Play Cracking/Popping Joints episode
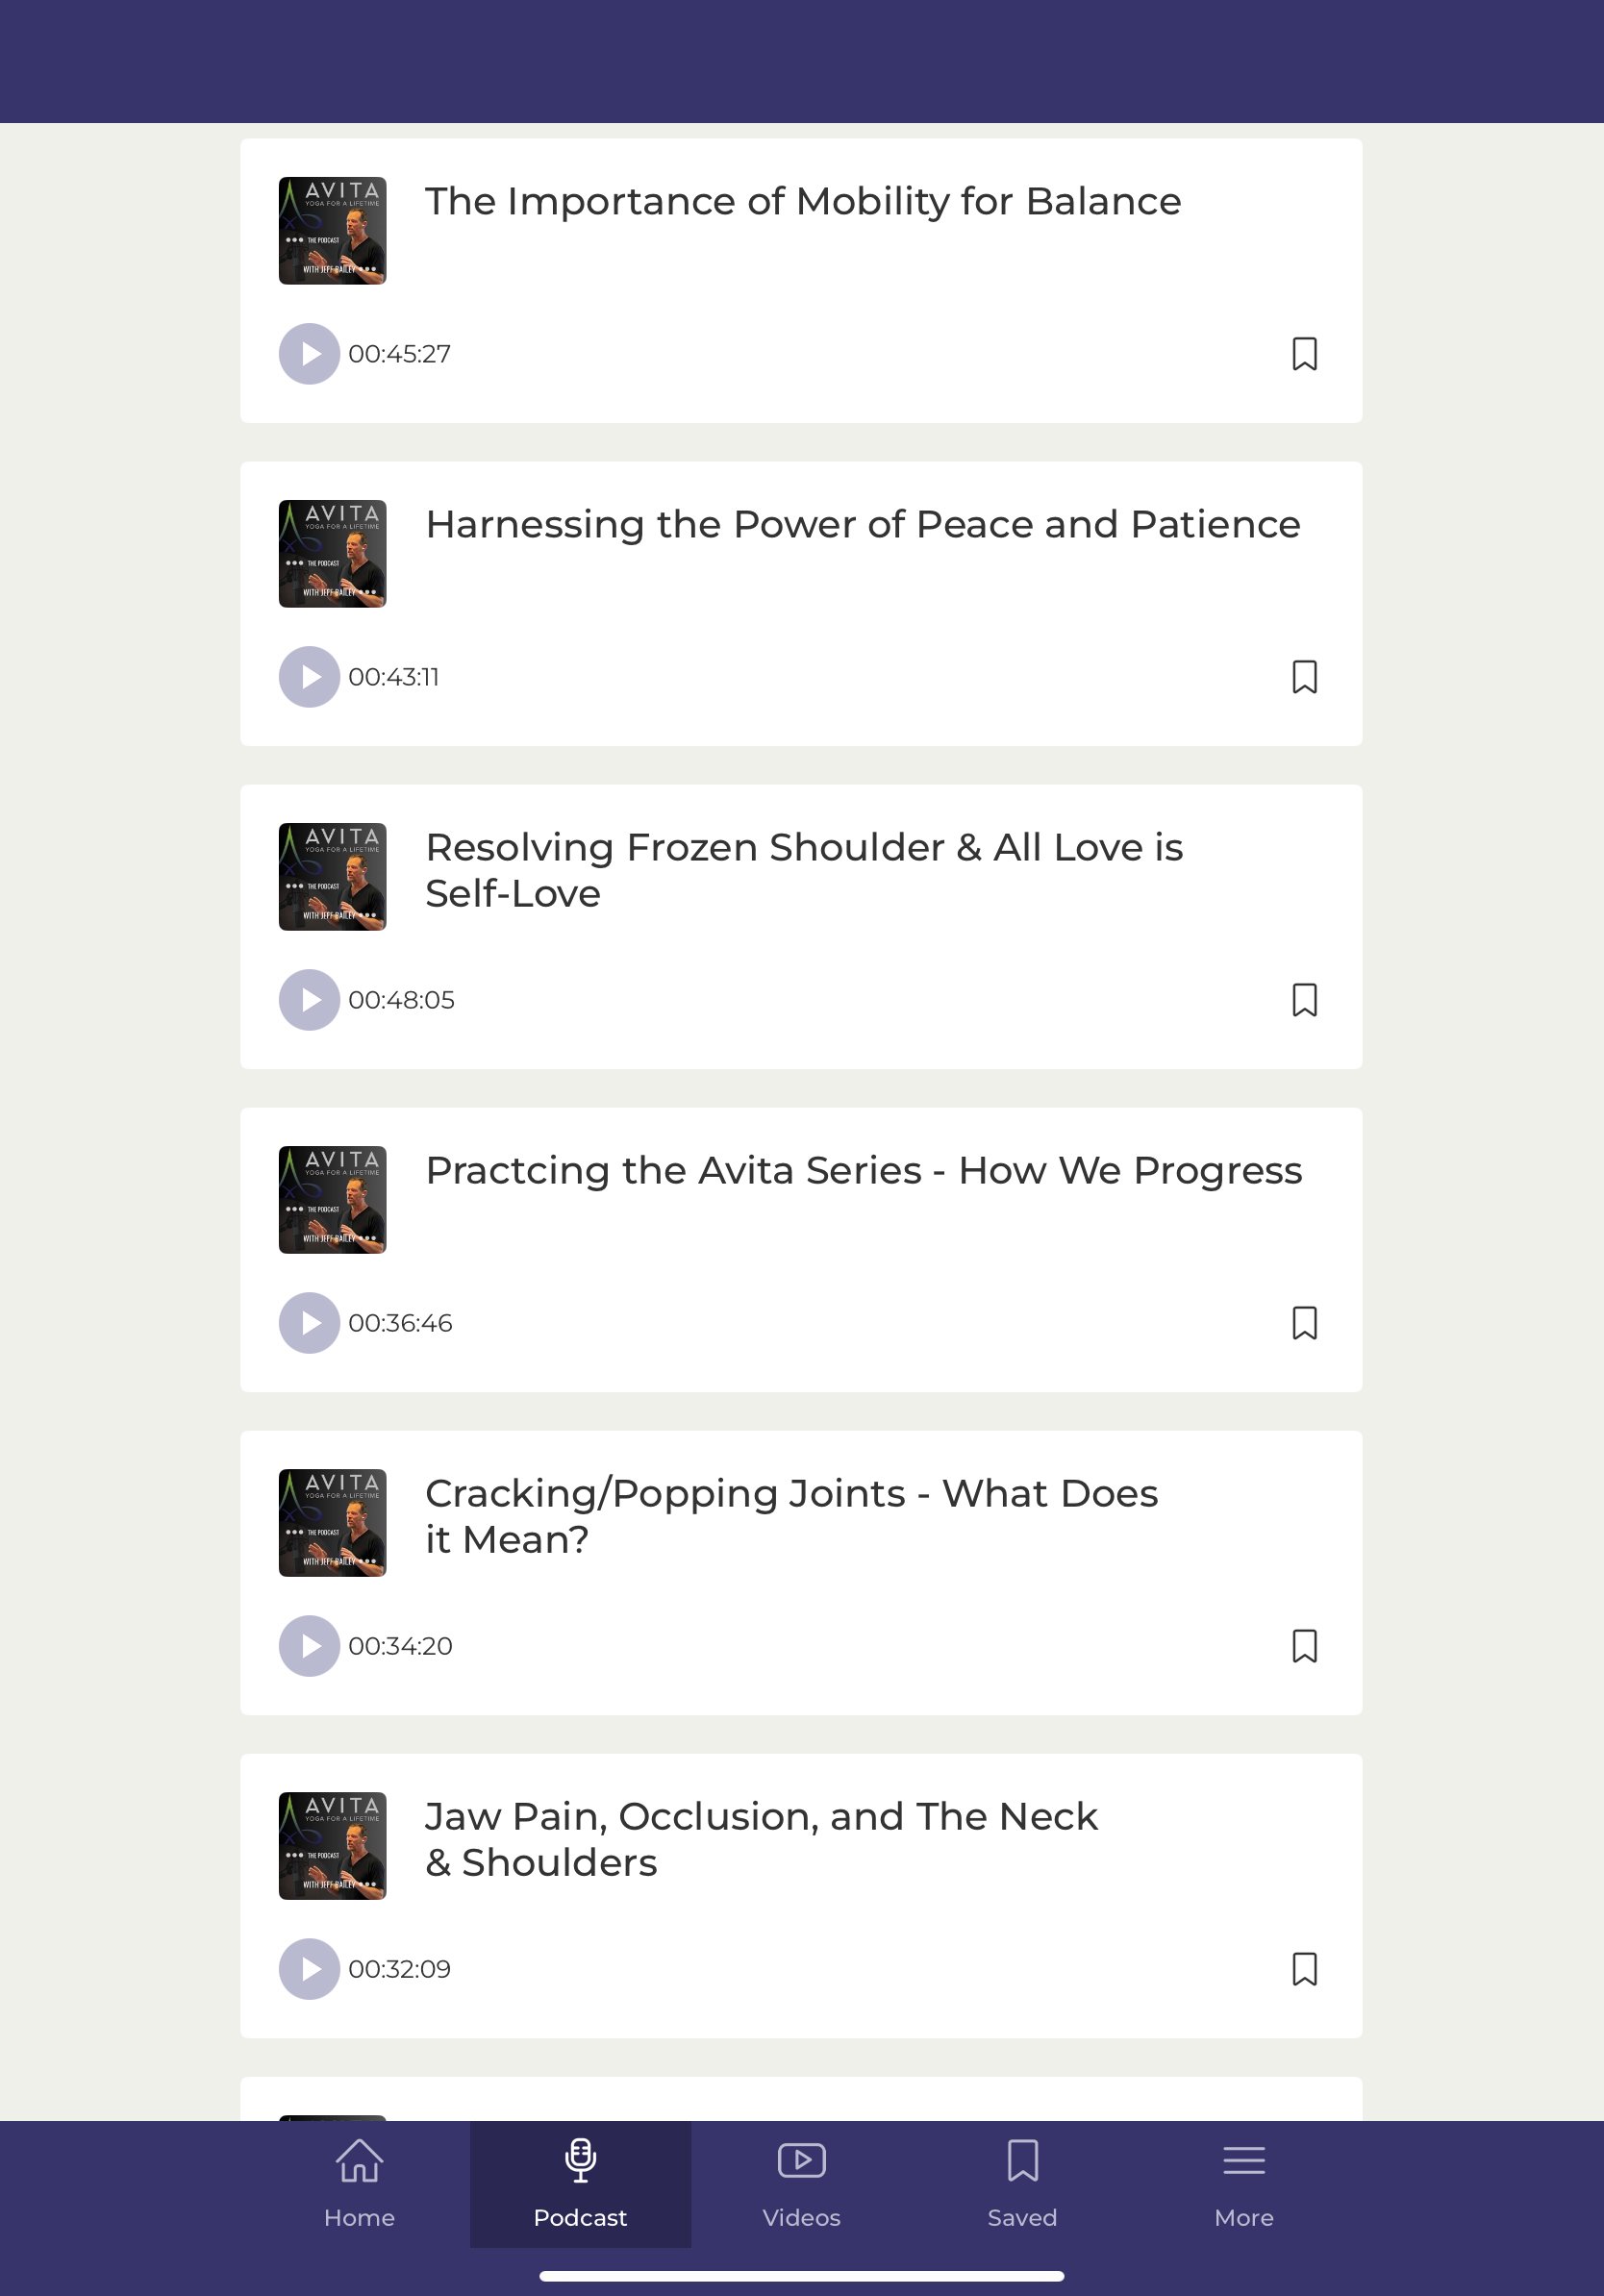The height and width of the screenshot is (2296, 1604). pyautogui.click(x=309, y=1646)
